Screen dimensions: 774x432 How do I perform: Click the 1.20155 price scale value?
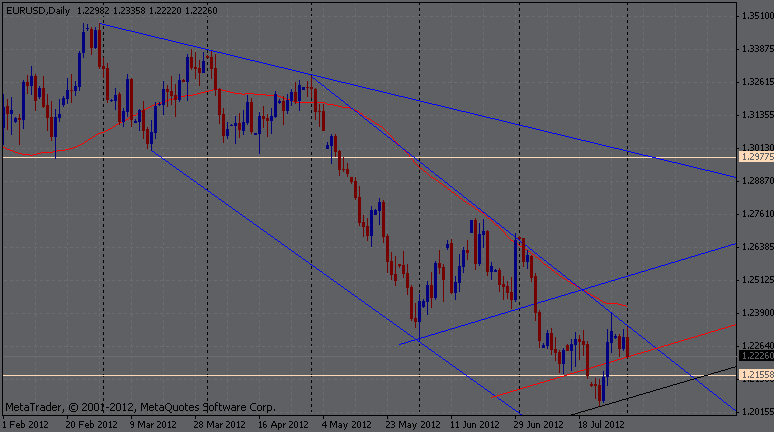[755, 411]
